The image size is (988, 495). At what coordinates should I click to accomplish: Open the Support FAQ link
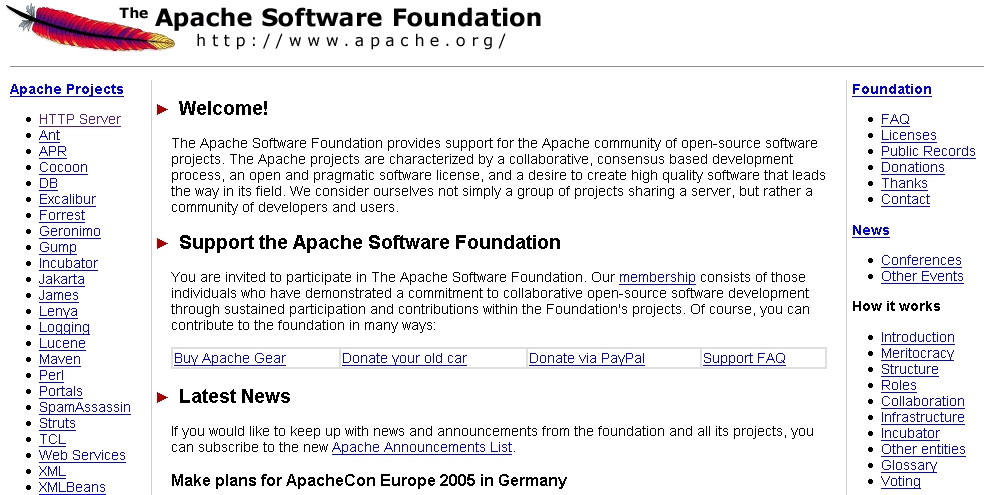point(744,358)
